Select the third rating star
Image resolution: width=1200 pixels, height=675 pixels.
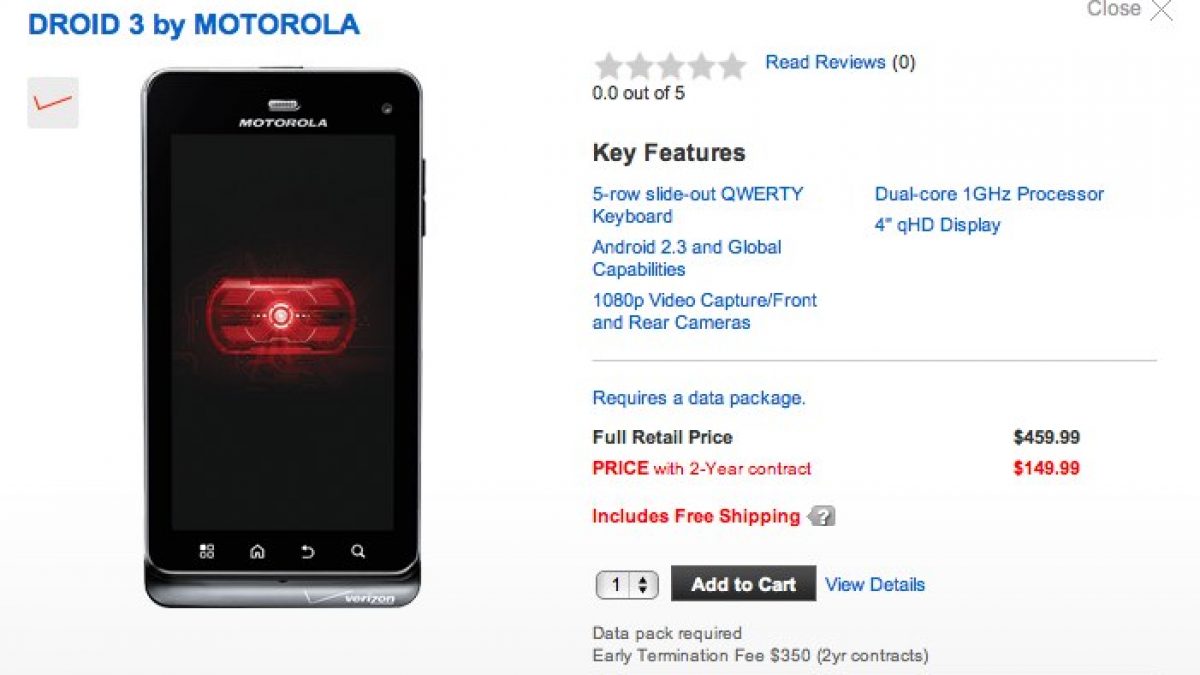pos(670,66)
